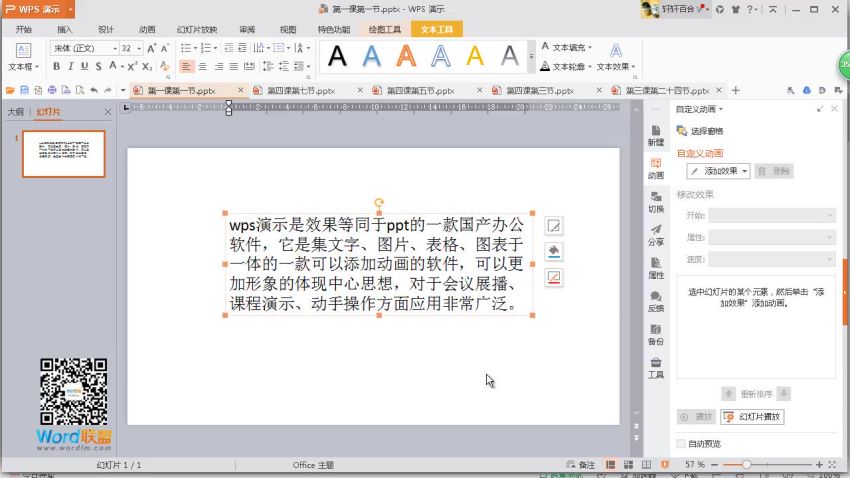Select the orange A WordArt style

click(x=406, y=56)
